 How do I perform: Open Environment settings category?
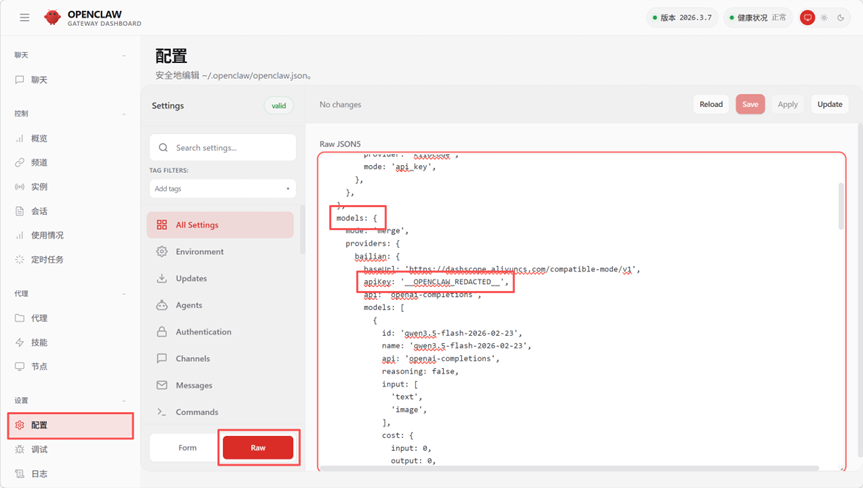pos(220,251)
